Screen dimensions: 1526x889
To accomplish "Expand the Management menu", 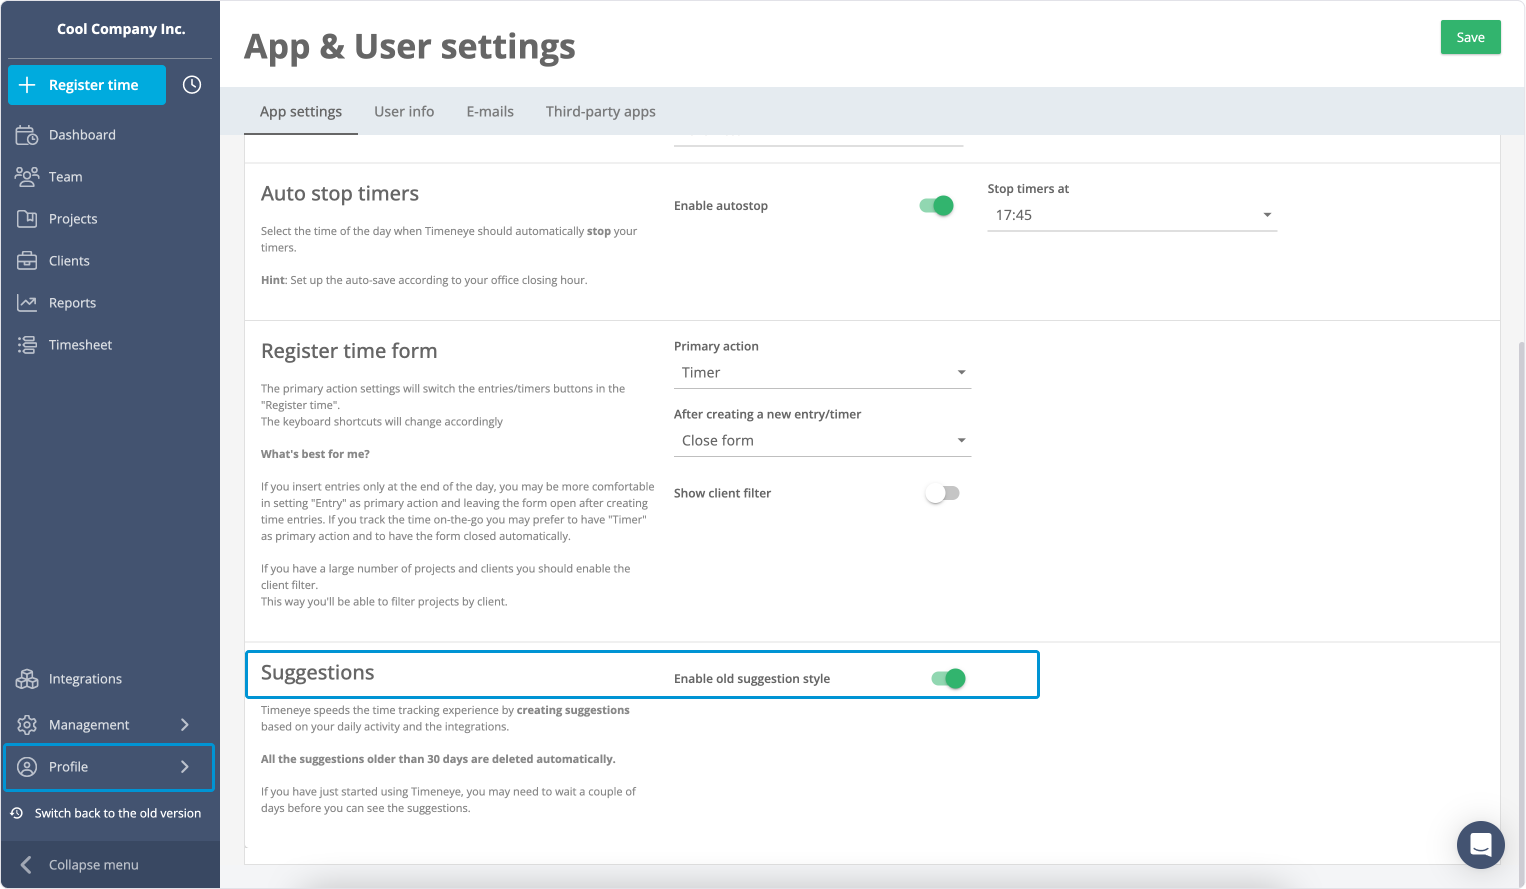I will pos(89,724).
